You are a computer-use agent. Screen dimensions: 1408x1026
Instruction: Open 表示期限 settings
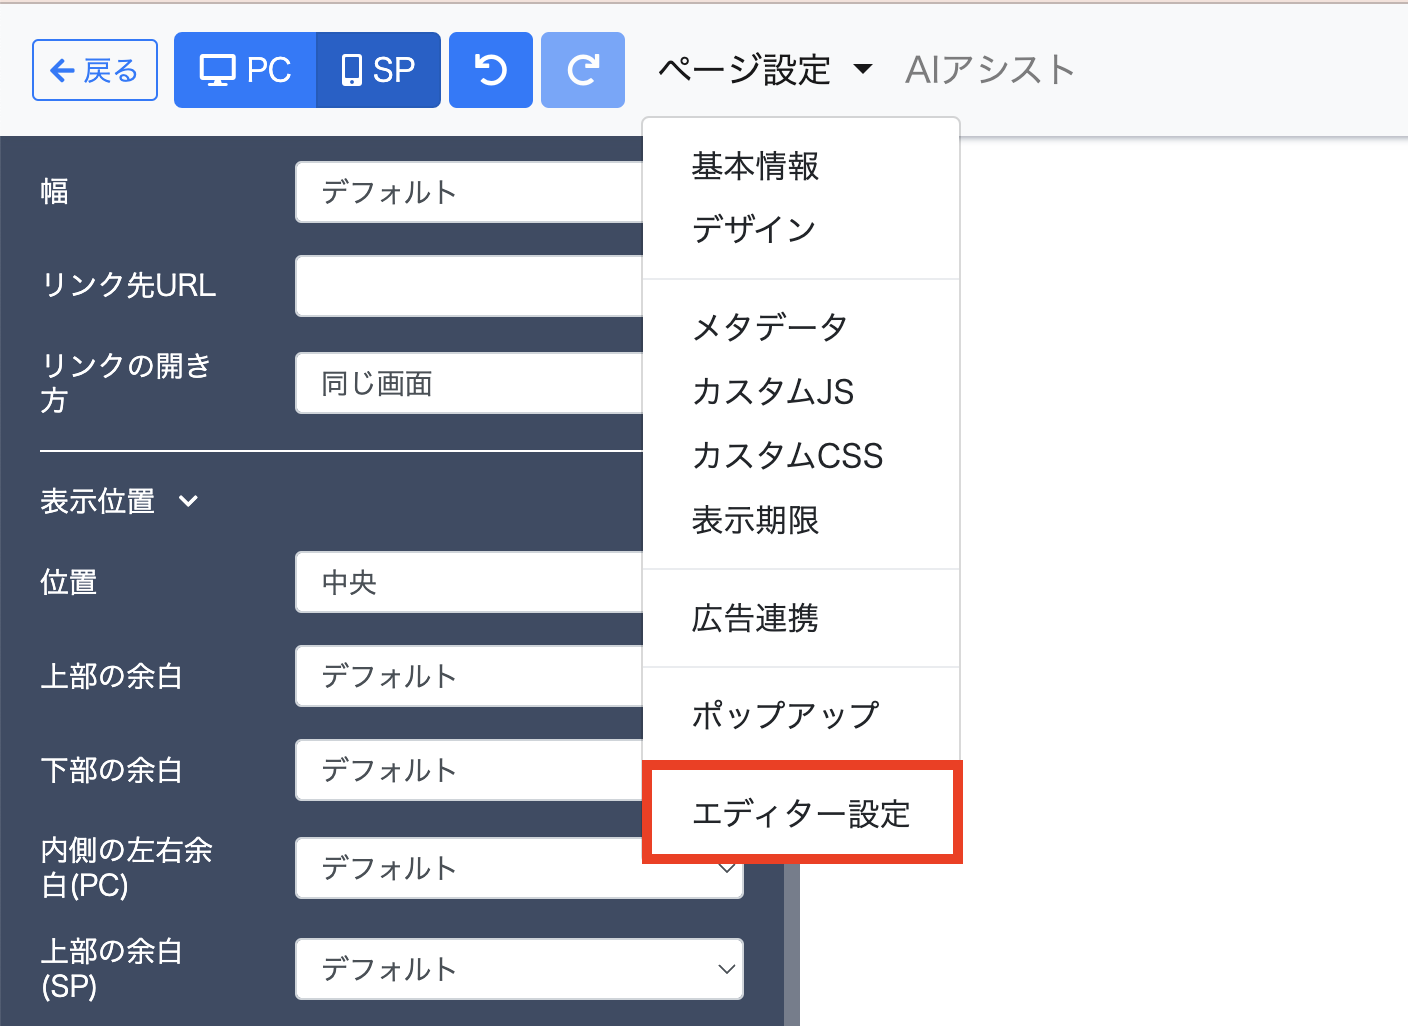[755, 520]
